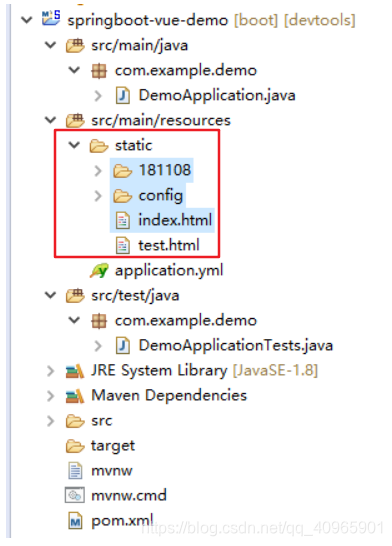The width and height of the screenshot is (392, 546).
Task: Click the src/main/resources source folder icon
Action: pos(75,120)
